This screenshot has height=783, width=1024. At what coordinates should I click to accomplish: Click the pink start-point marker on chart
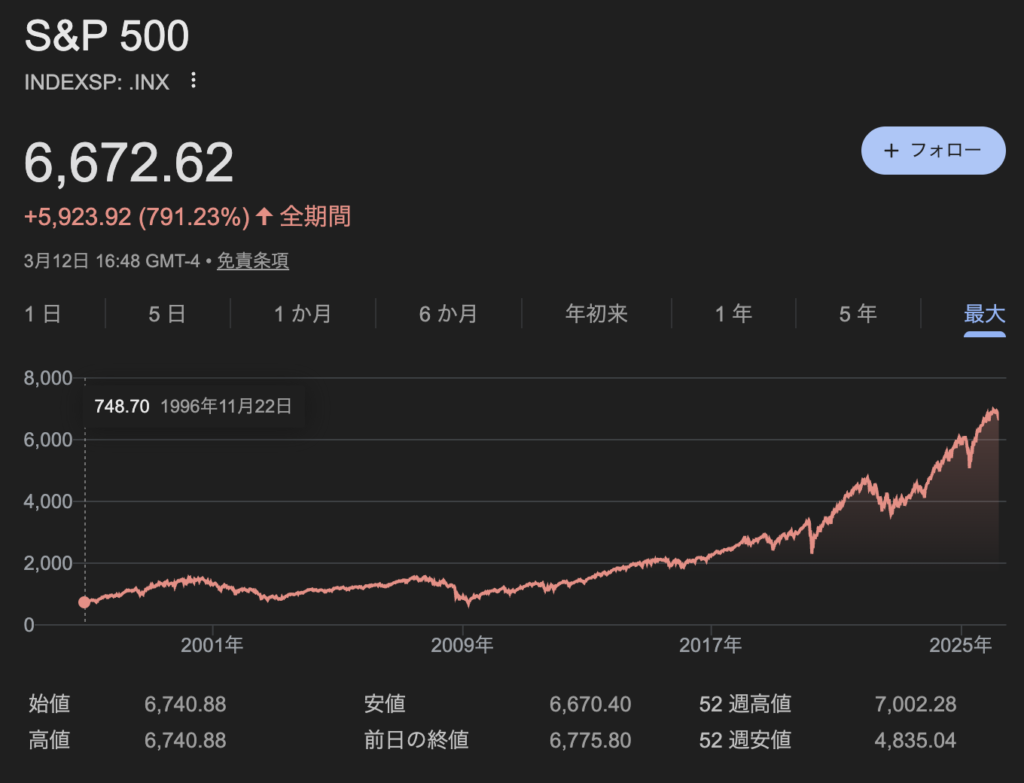[84, 602]
